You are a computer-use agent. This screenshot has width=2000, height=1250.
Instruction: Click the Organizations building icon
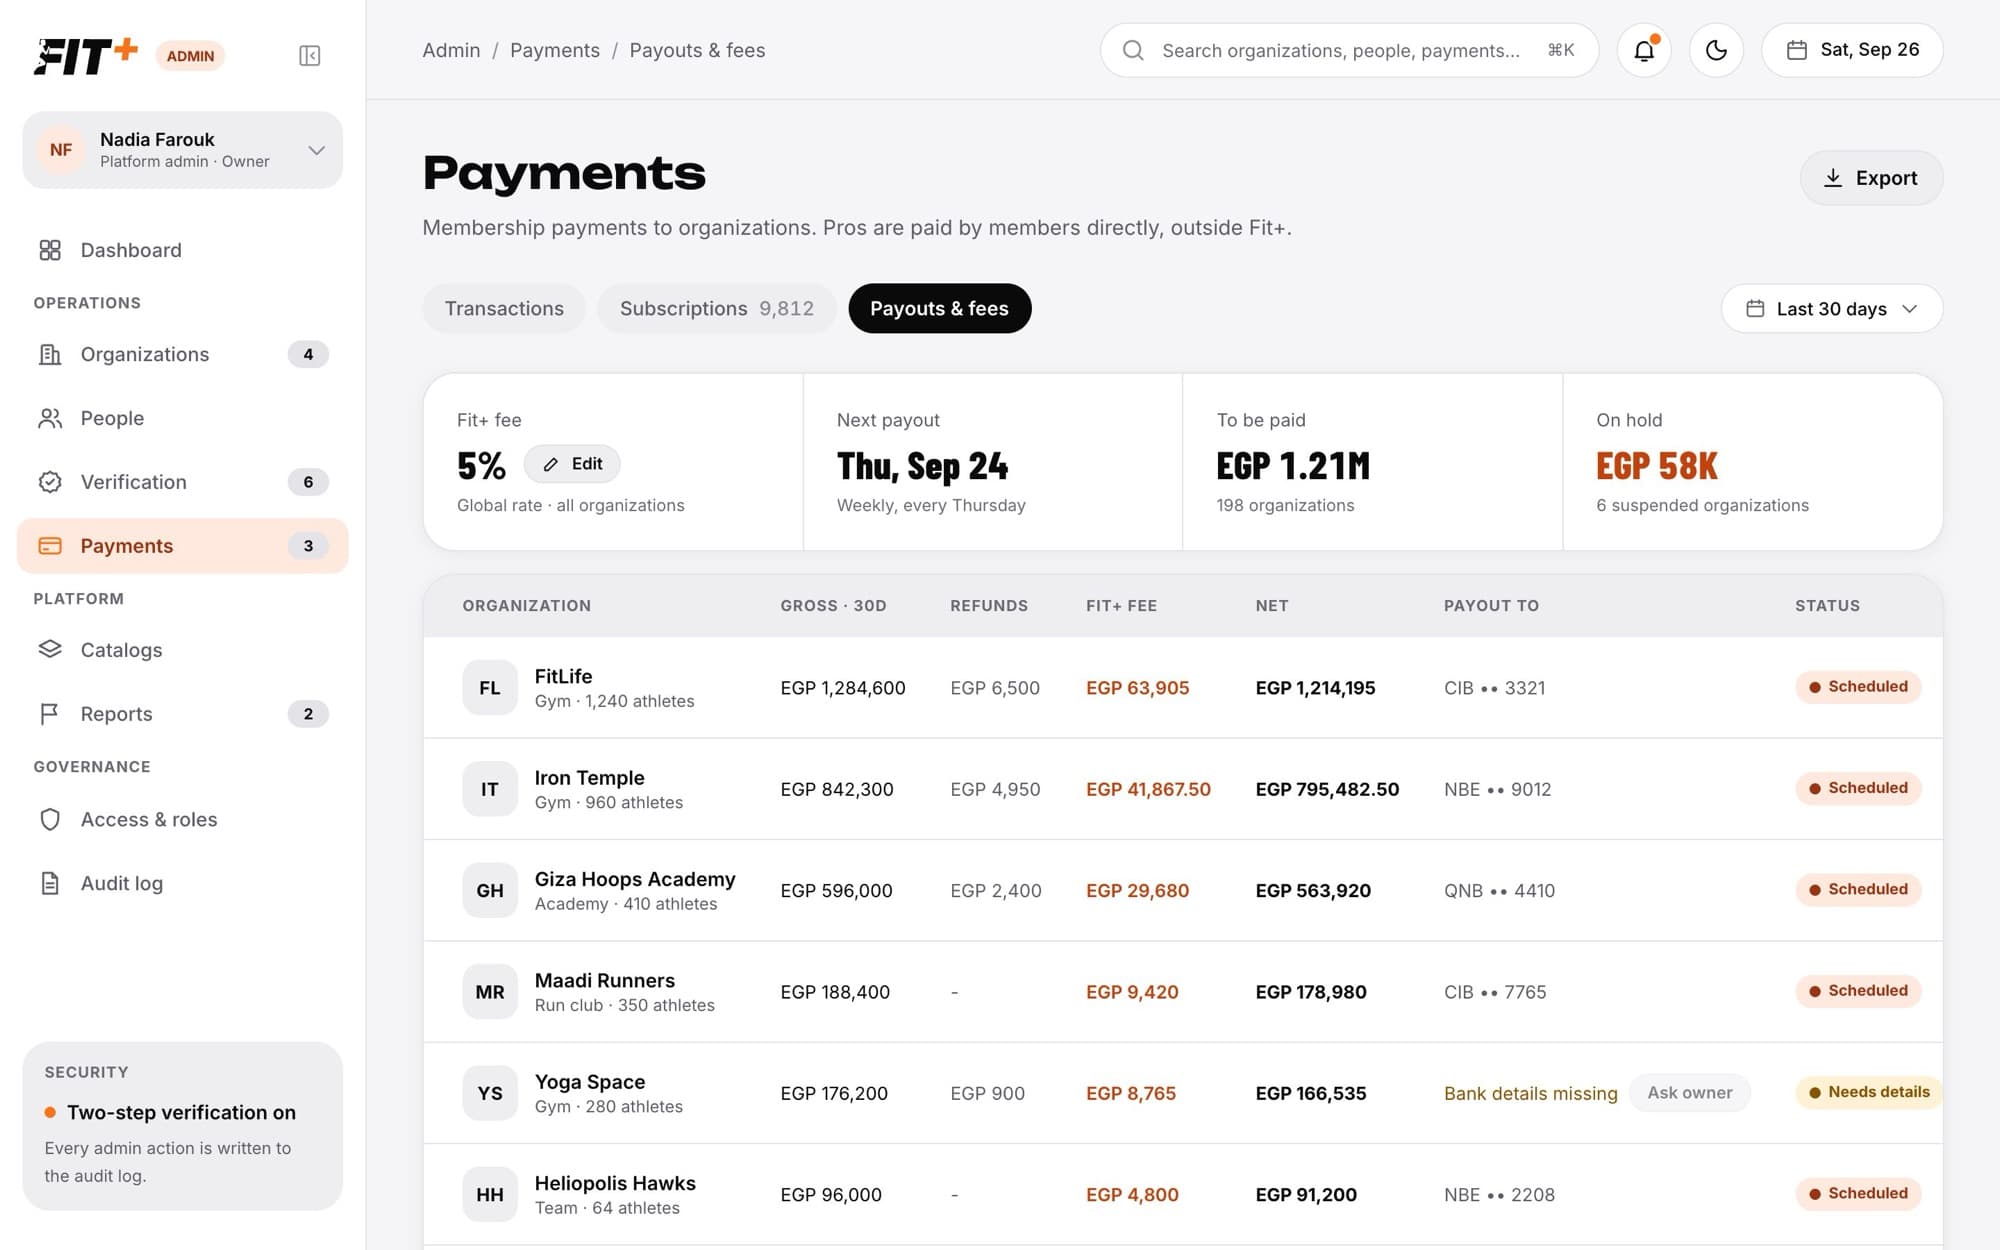pyautogui.click(x=50, y=354)
